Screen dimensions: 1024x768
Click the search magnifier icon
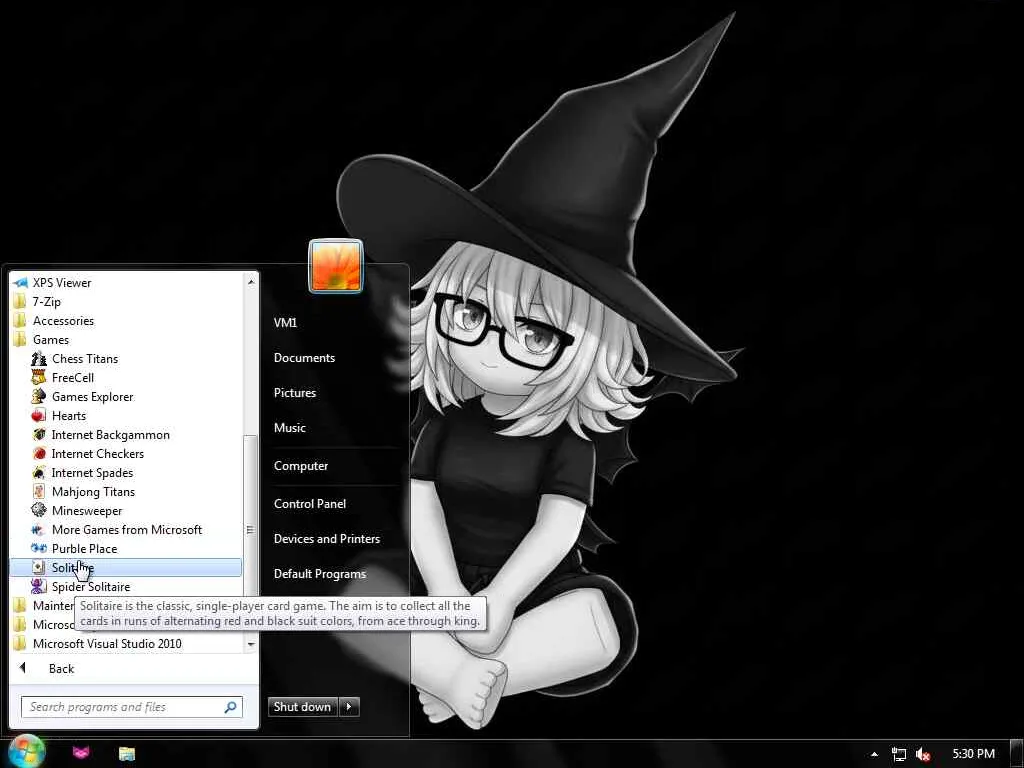231,707
